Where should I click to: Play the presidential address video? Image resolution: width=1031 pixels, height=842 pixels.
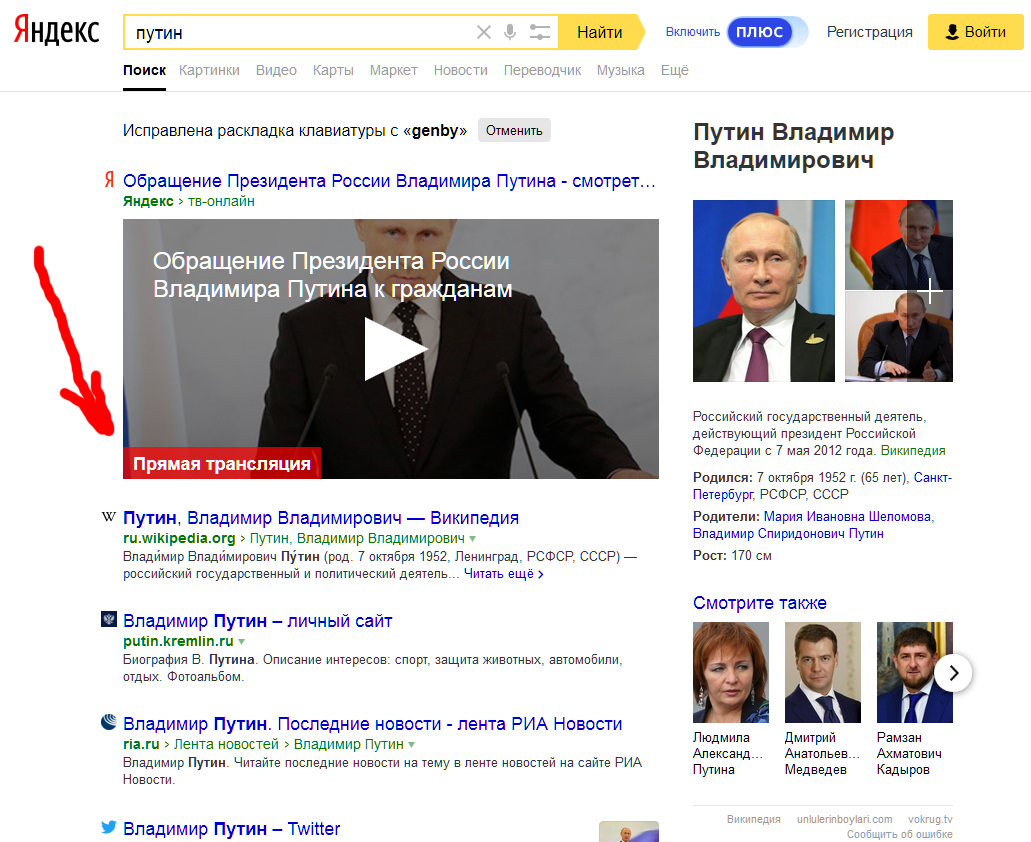[395, 349]
